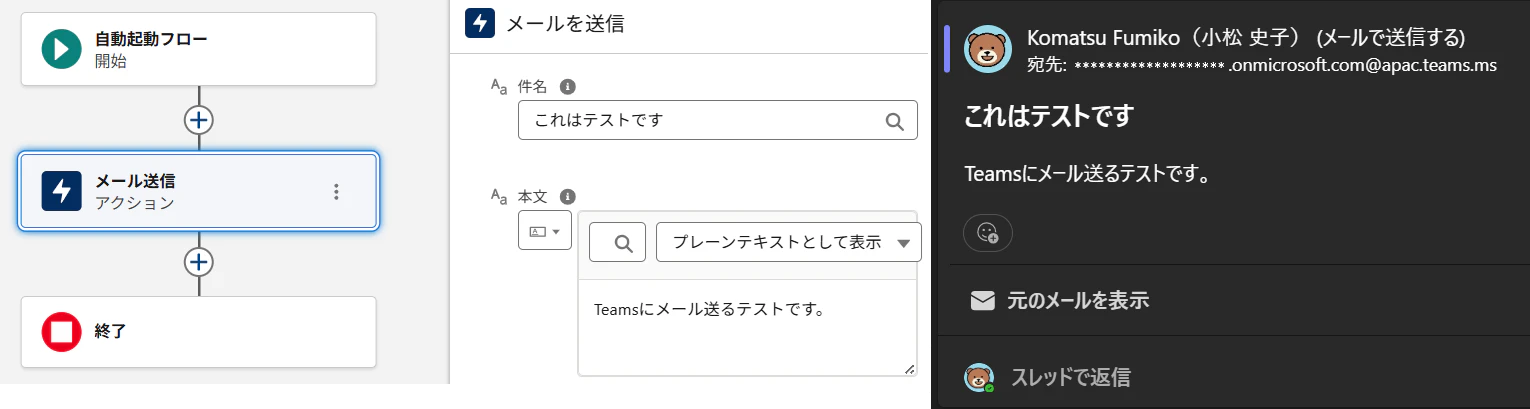
Task: Expand プレーンテキストとして表示 dropdown
Action: point(788,242)
